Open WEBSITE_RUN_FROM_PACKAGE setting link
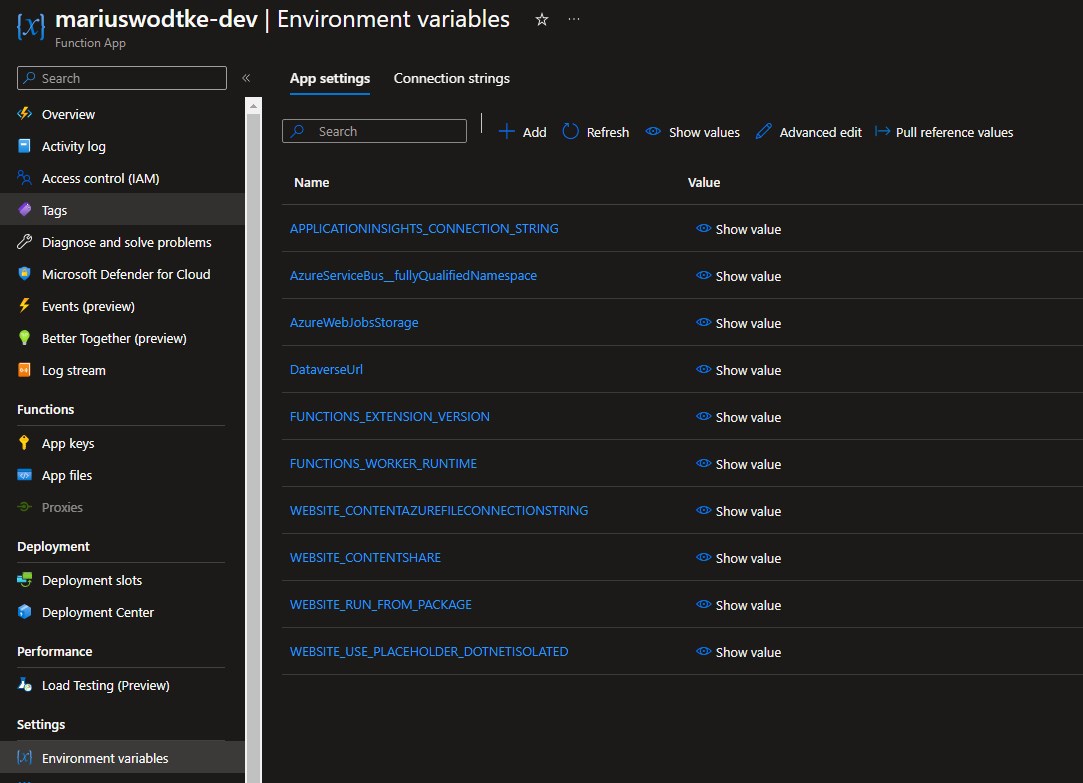The height and width of the screenshot is (783, 1083). [381, 603]
